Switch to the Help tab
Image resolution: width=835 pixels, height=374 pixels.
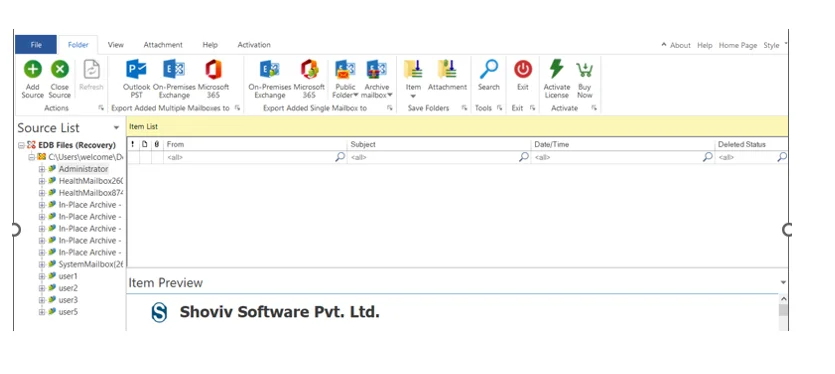click(210, 45)
